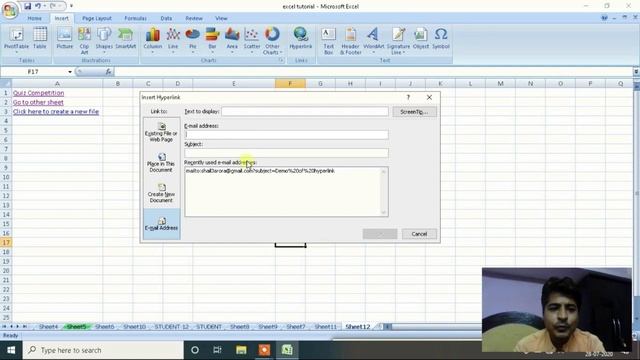This screenshot has height=360, width=640.
Task: Select the Sheet12 tab
Action: click(358, 327)
